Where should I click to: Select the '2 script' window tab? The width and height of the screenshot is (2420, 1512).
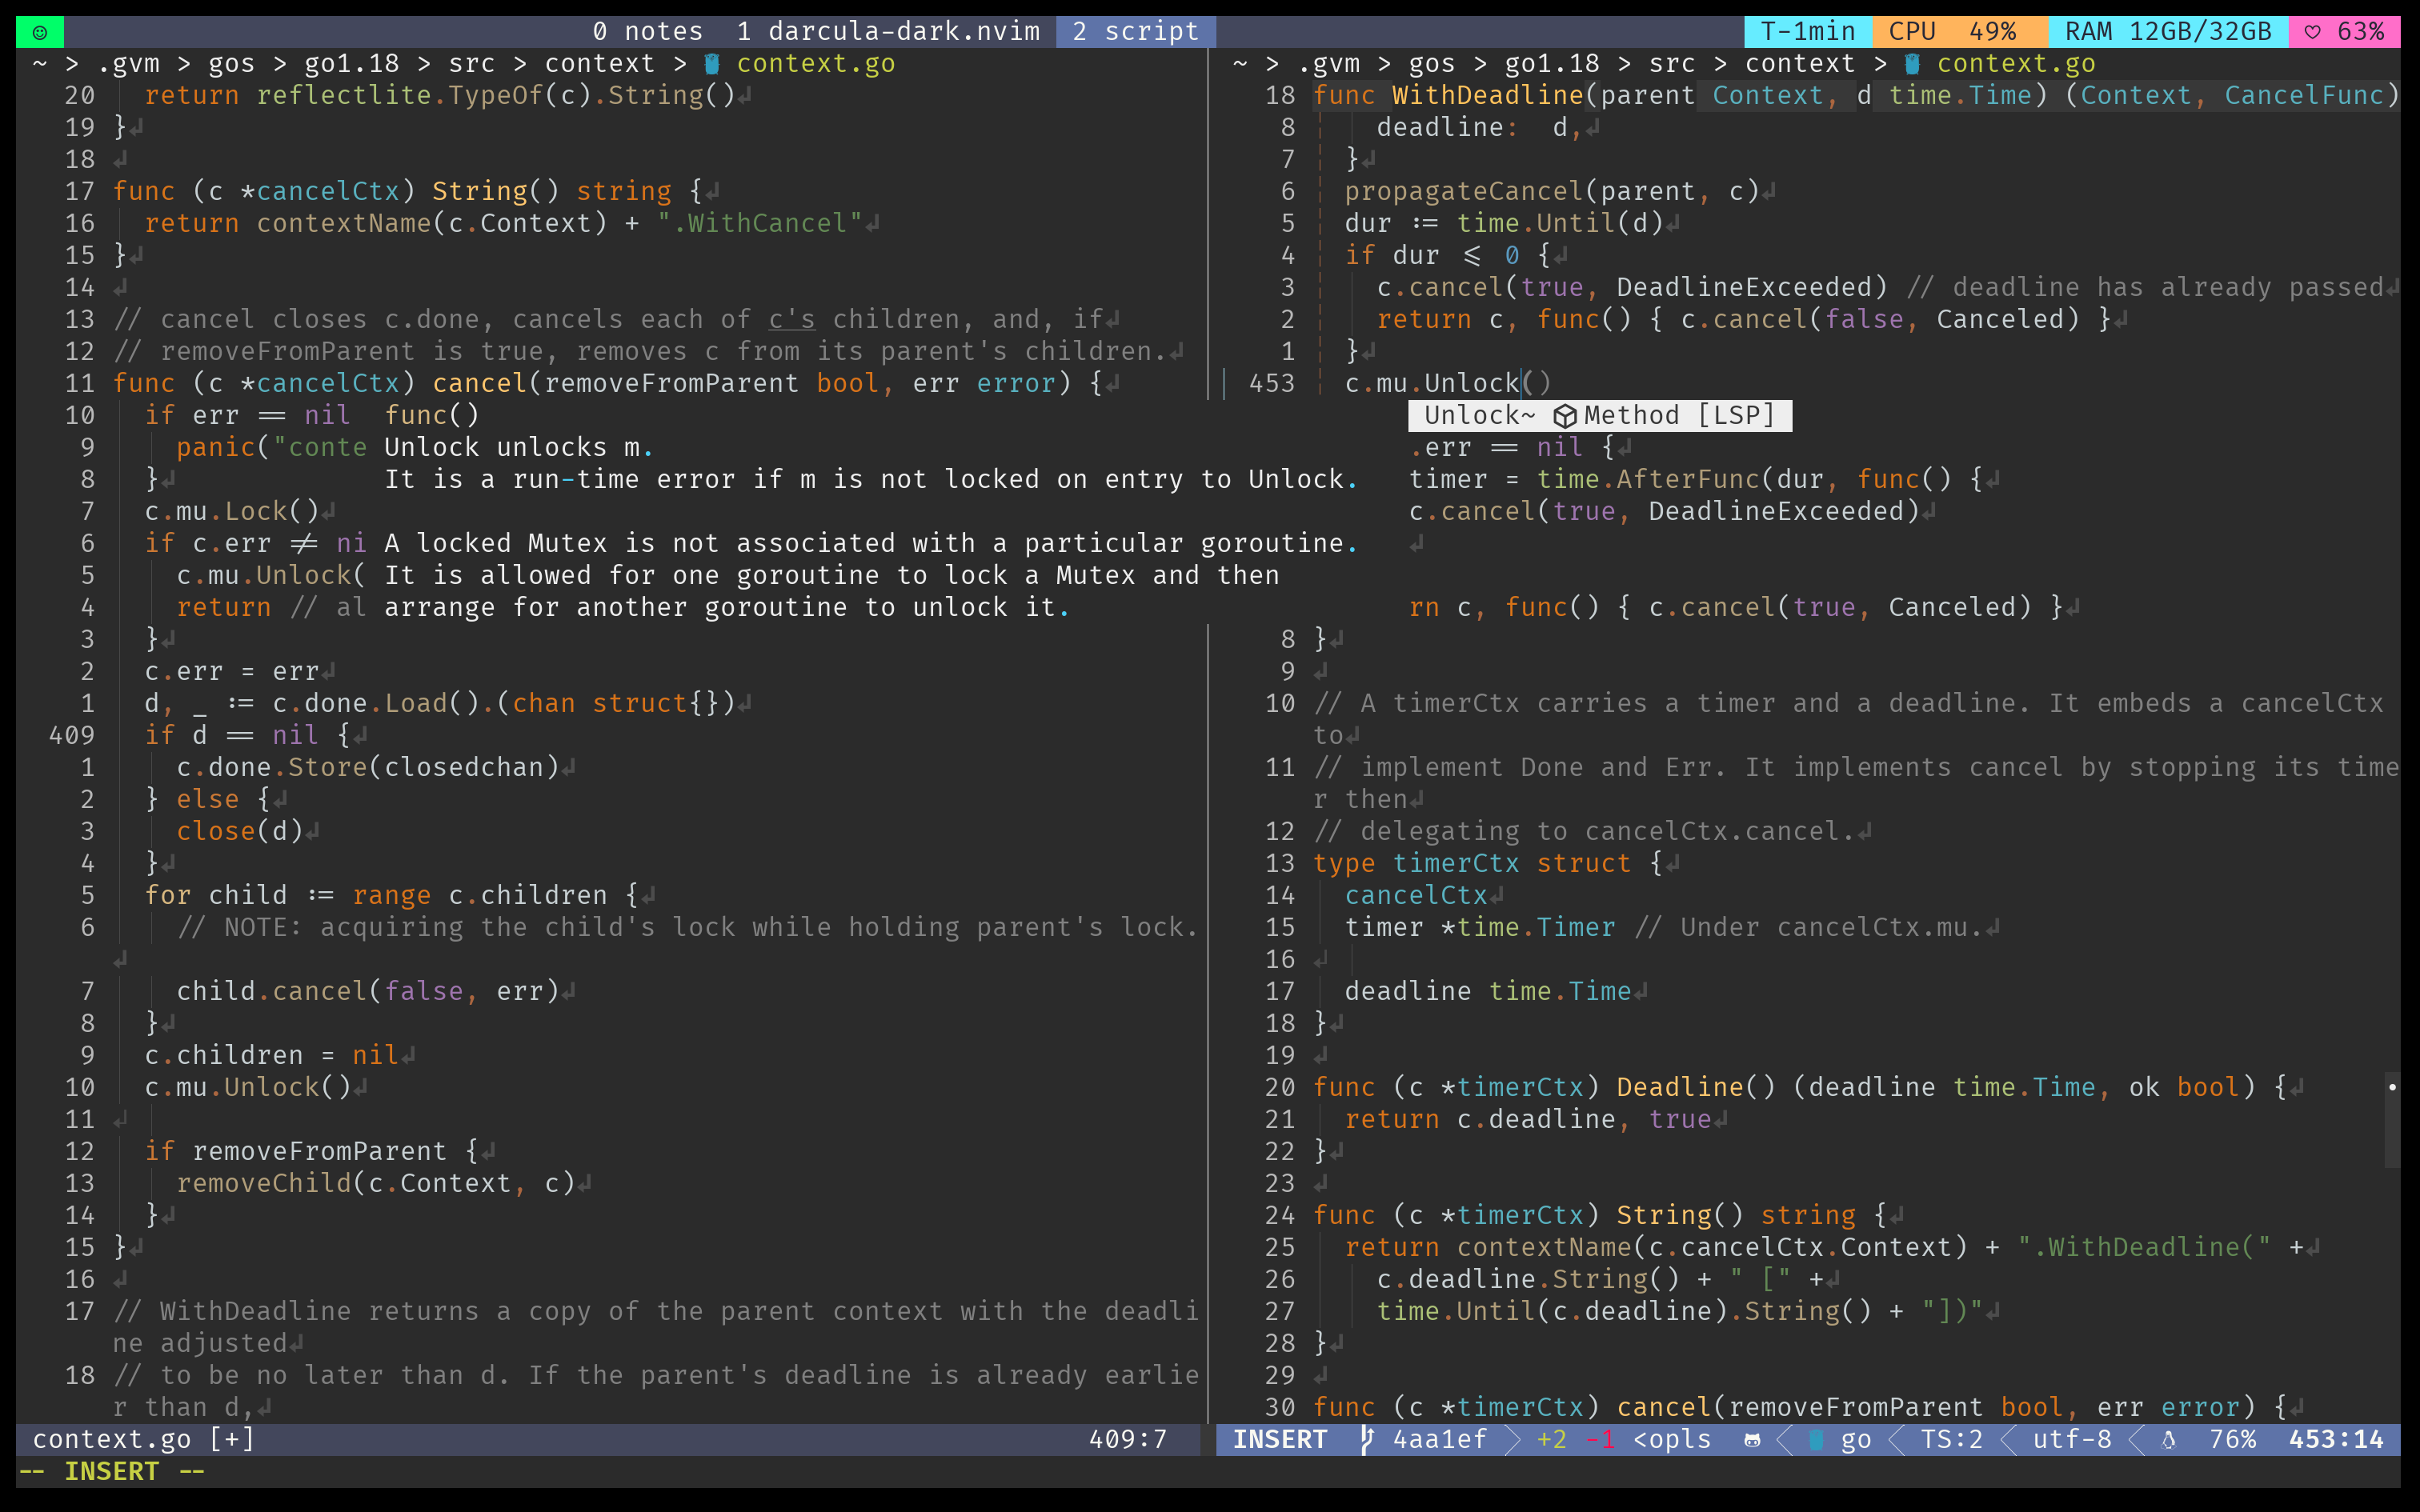click(1135, 32)
